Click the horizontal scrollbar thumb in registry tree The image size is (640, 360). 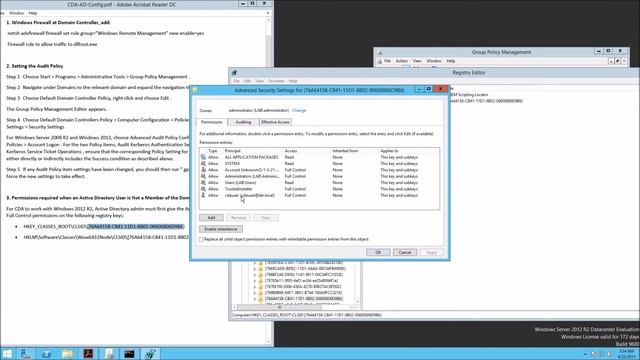pos(279,307)
